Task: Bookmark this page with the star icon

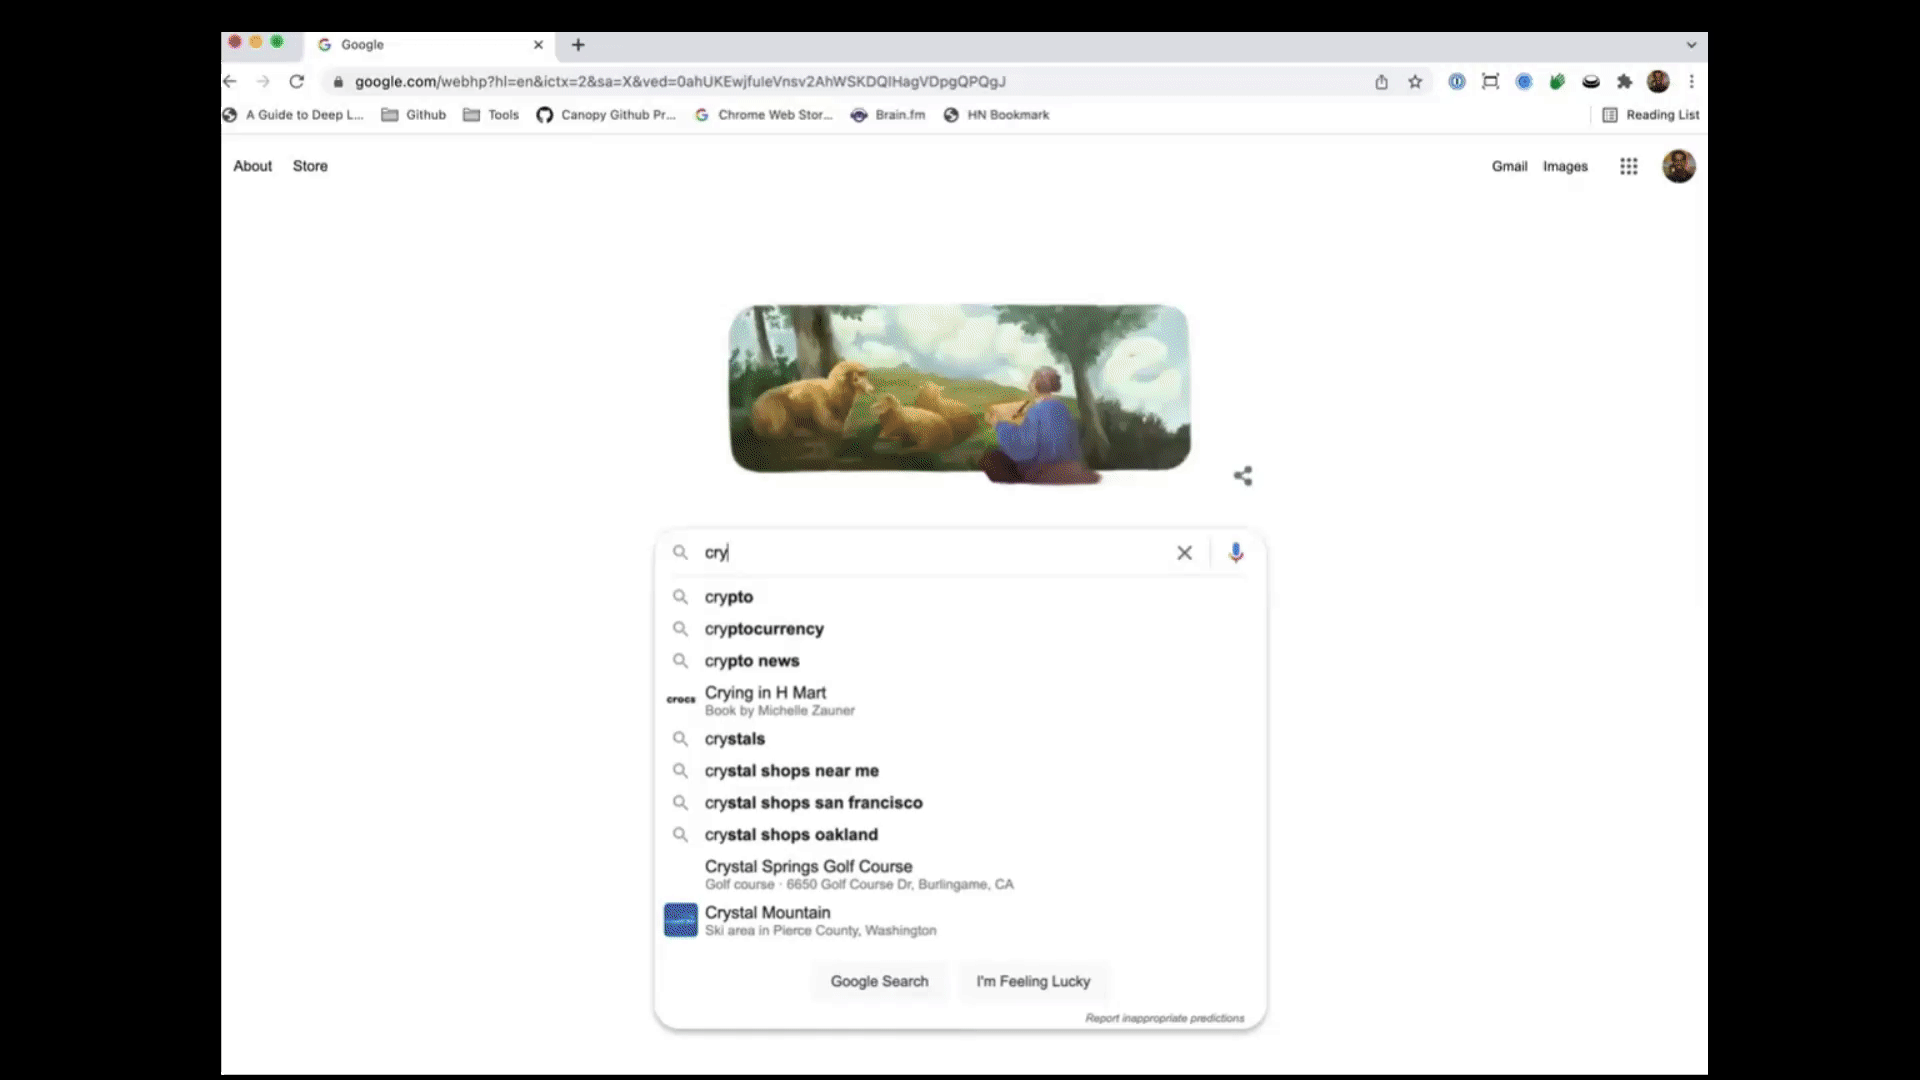Action: coord(1415,82)
